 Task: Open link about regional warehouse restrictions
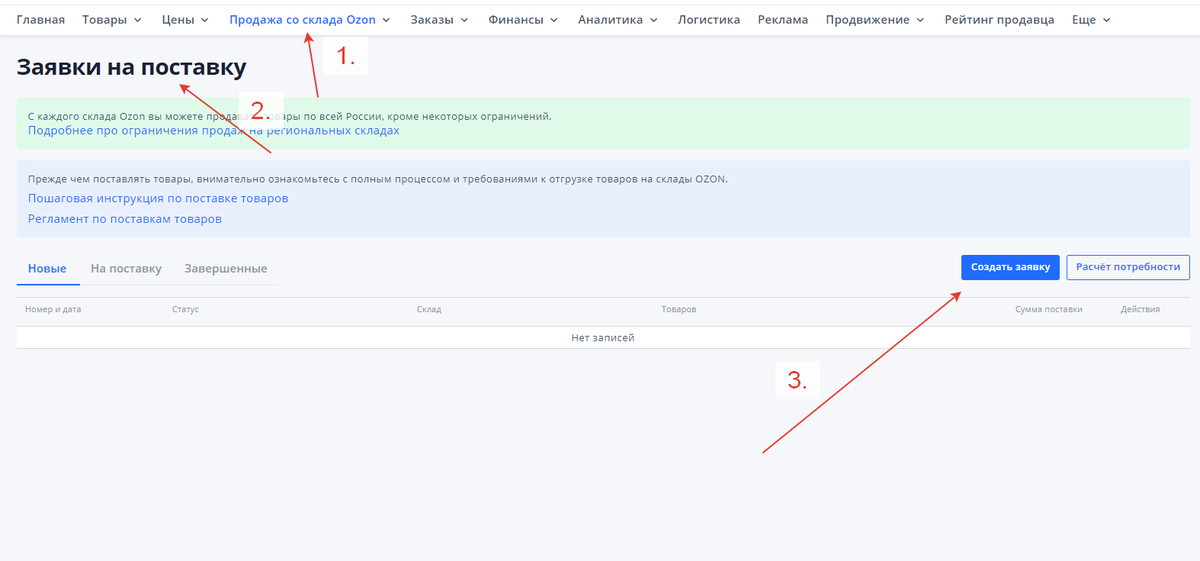[x=213, y=130]
